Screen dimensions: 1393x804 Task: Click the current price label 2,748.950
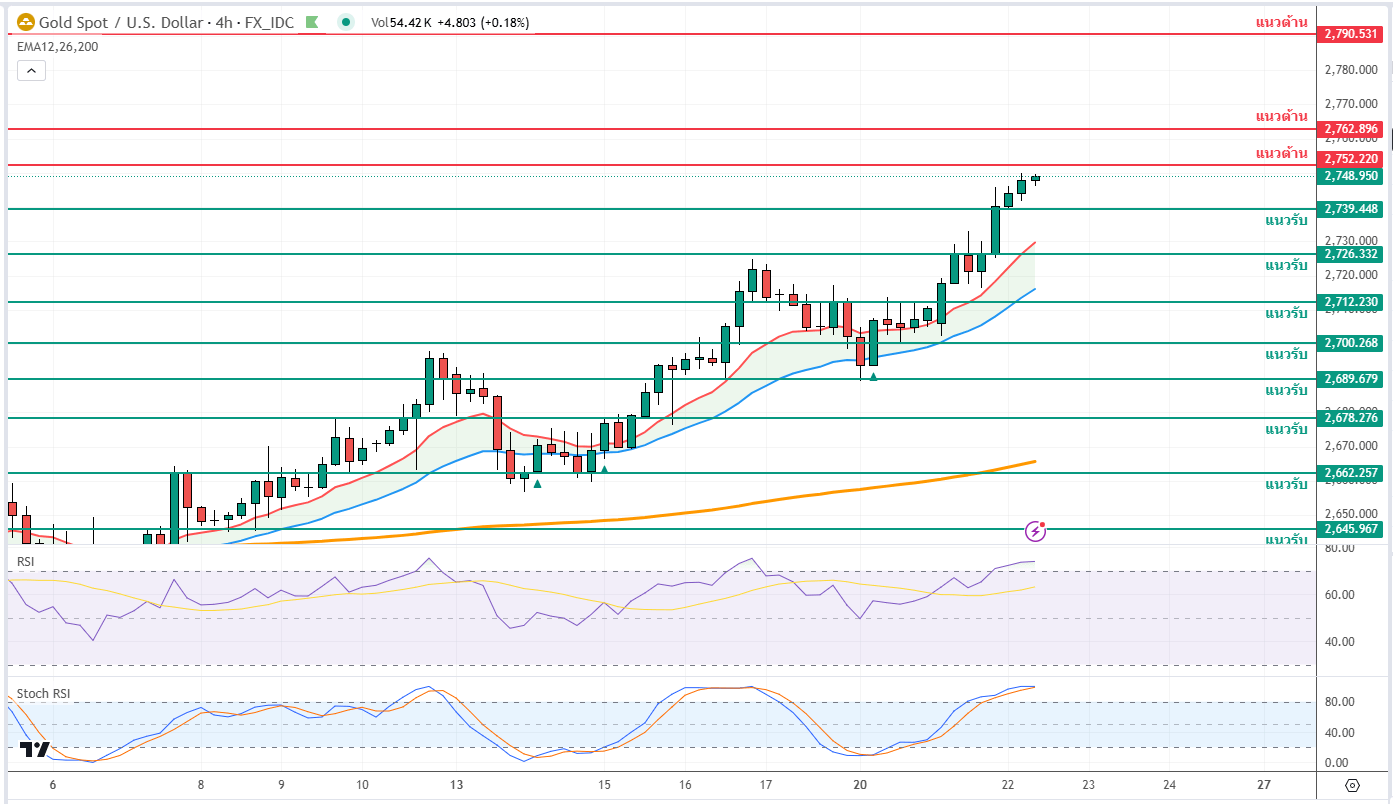tap(1350, 176)
